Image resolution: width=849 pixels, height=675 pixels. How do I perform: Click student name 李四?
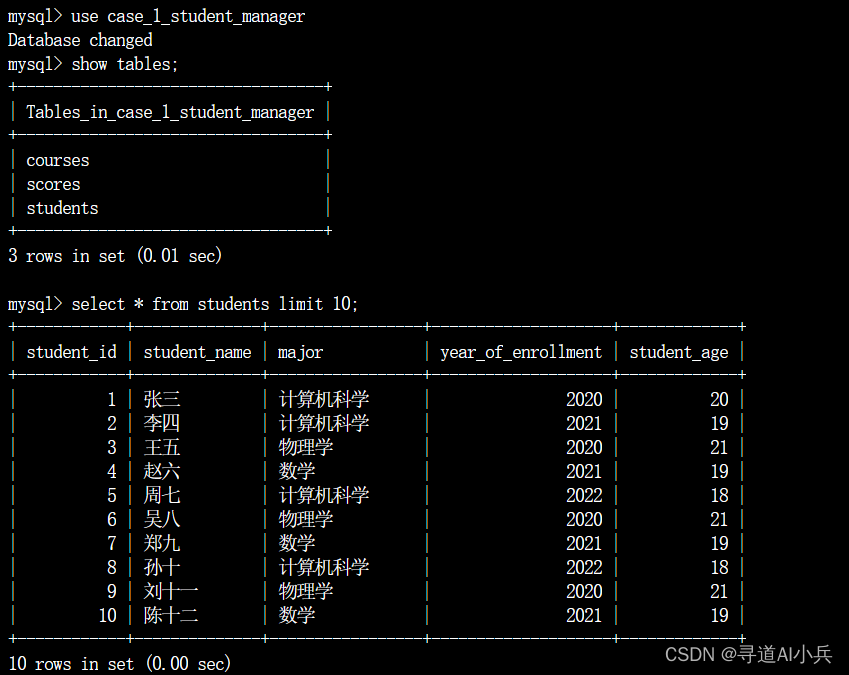coord(162,423)
